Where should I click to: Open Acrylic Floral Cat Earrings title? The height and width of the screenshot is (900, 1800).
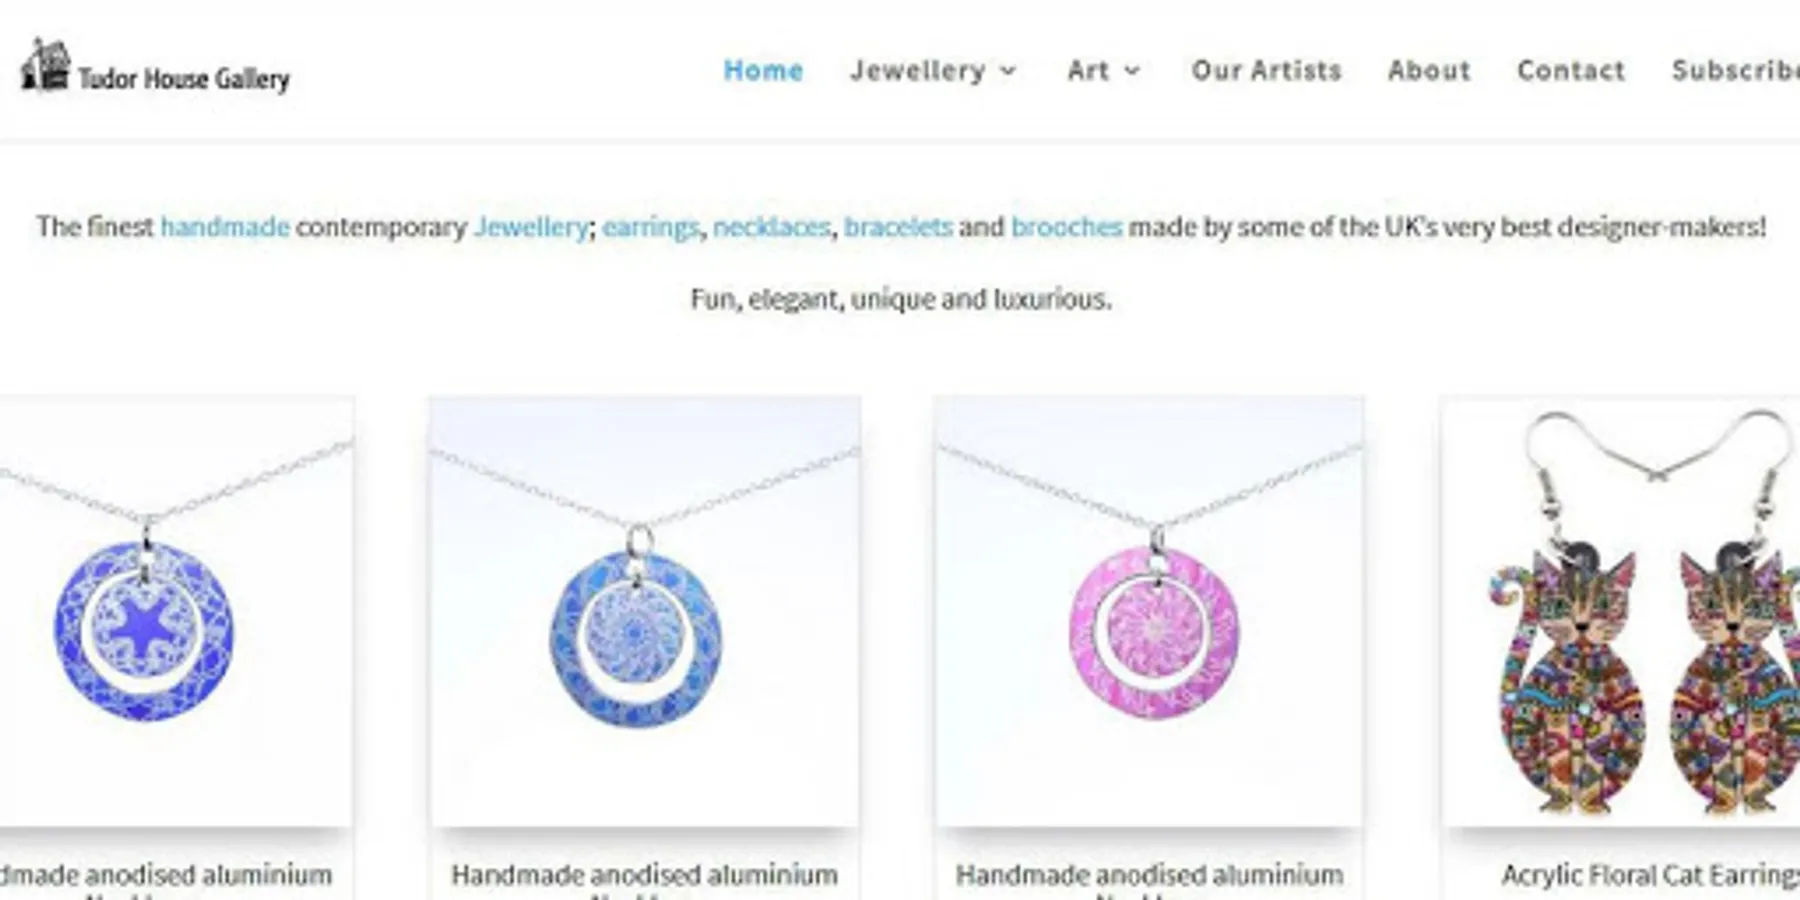[x=1650, y=876]
